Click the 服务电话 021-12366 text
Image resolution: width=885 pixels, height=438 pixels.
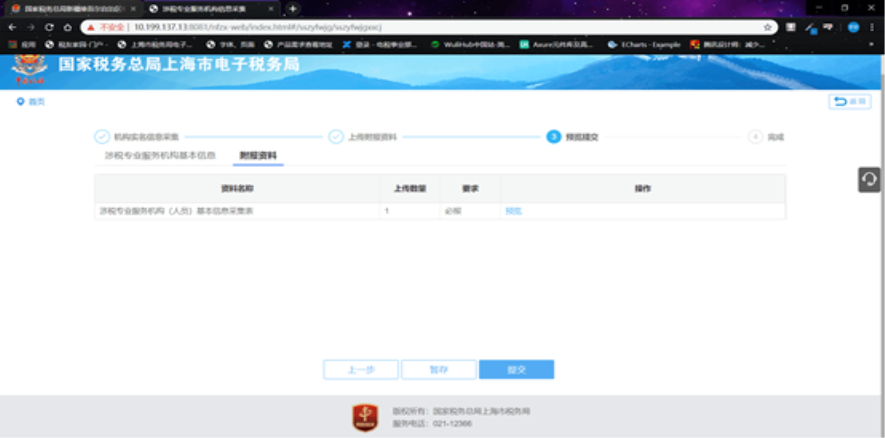click(x=432, y=423)
